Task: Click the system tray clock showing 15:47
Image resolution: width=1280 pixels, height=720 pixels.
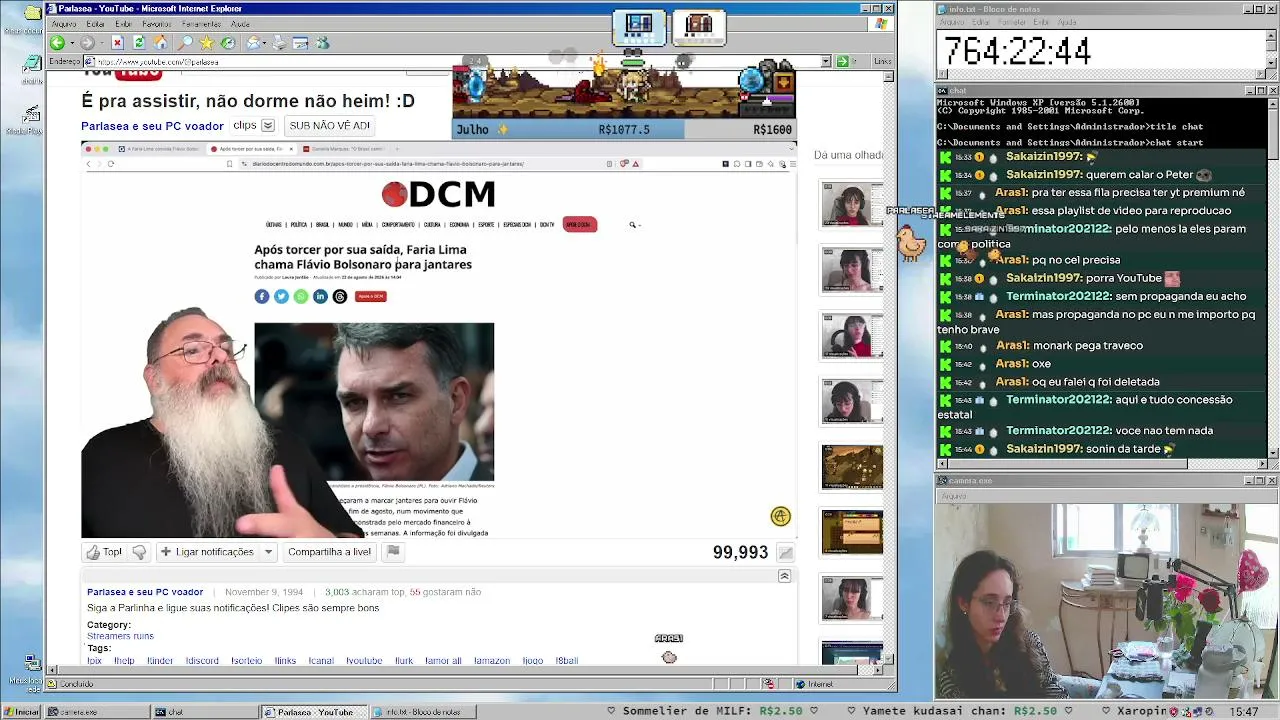Action: coord(1244,712)
